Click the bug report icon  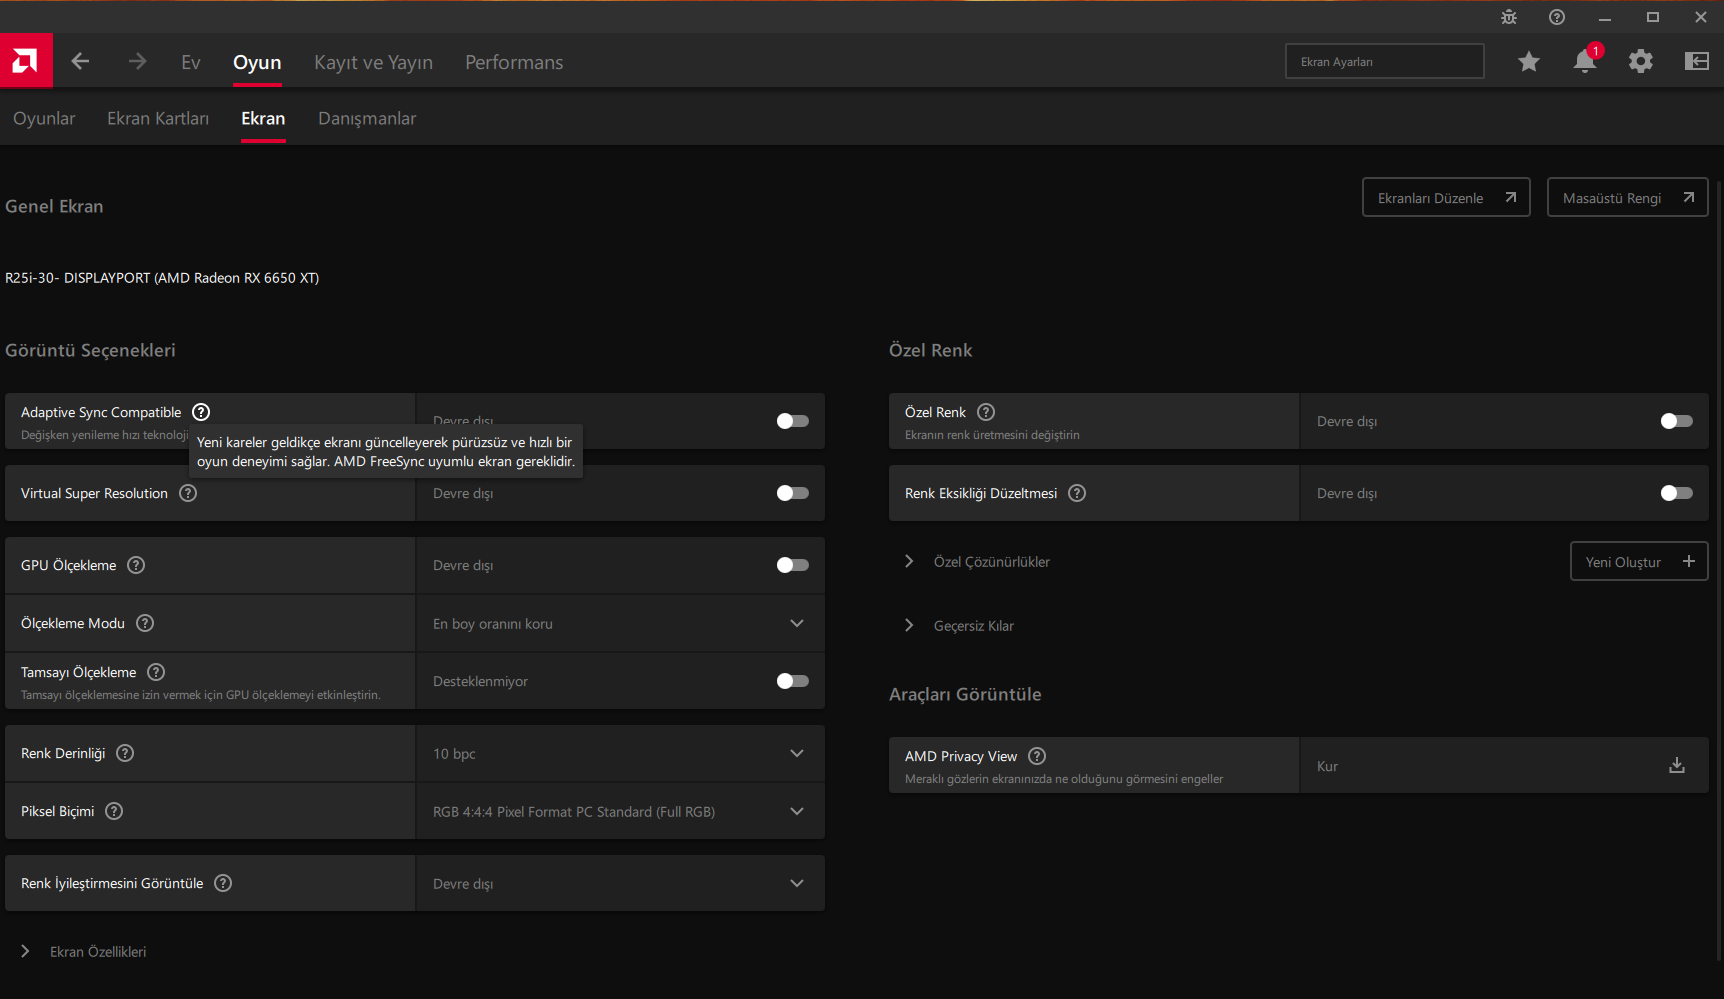tap(1509, 17)
